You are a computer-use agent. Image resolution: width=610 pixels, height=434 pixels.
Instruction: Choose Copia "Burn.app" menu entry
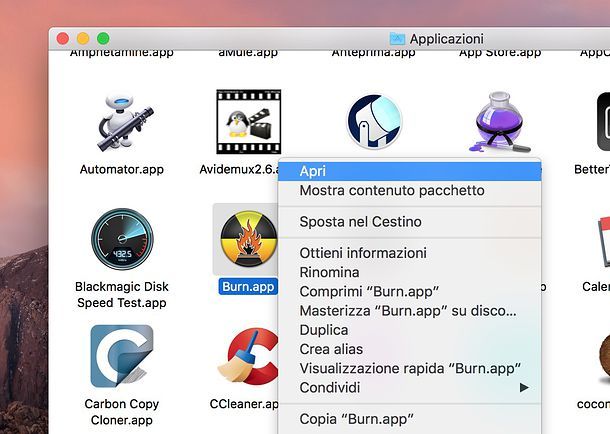coord(410,419)
